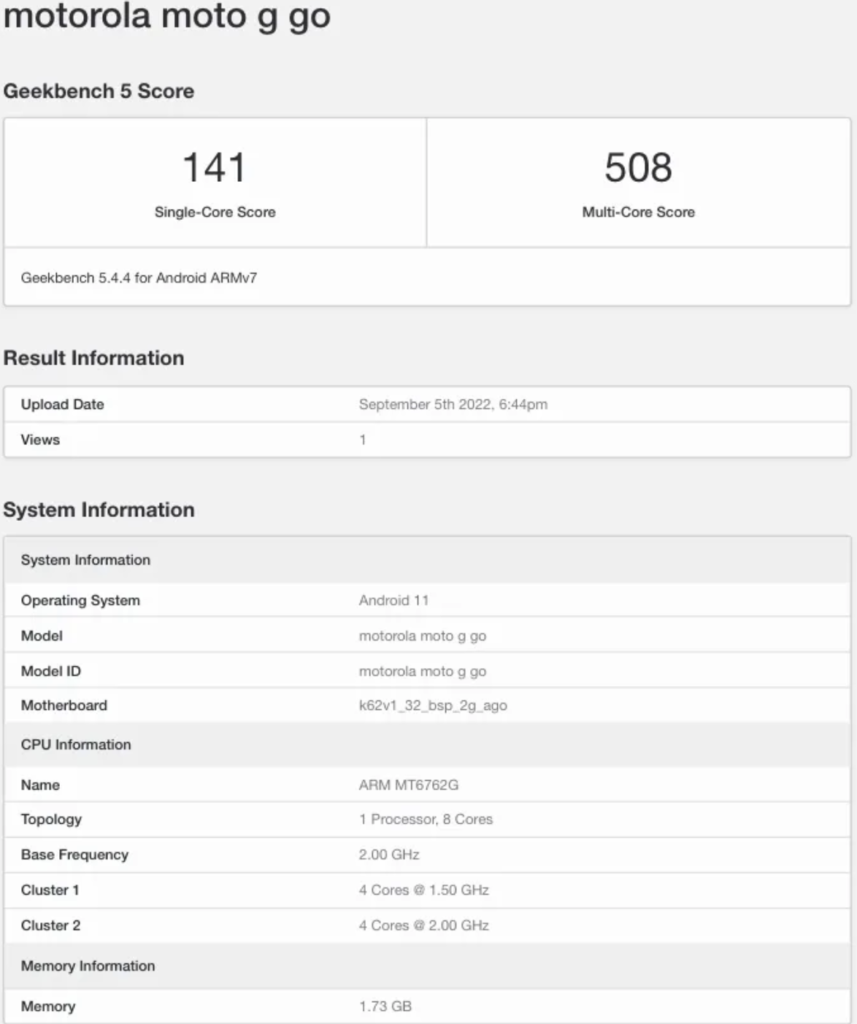This screenshot has width=857, height=1024.
Task: Click the Cluster 2 value 4 Cores @ 2.00 GHz
Action: pyautogui.click(x=424, y=925)
